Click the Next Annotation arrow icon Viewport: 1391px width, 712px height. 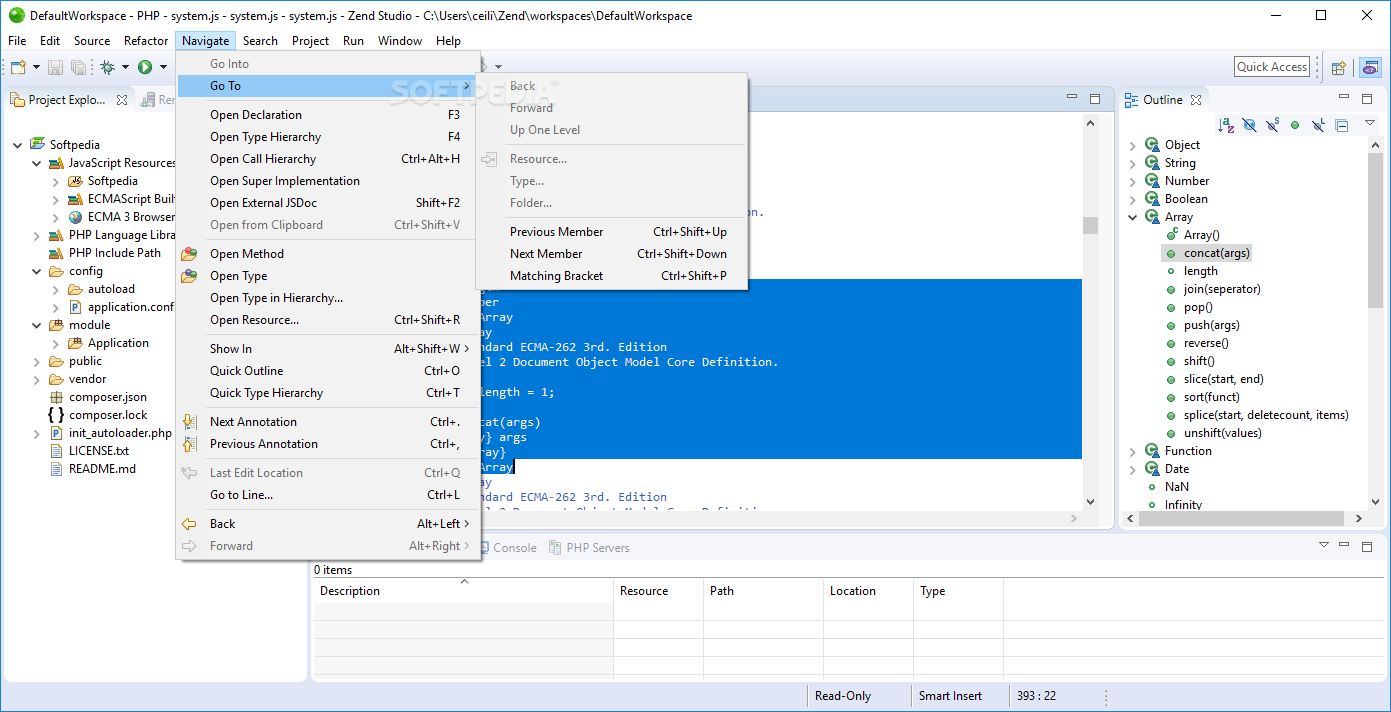pos(189,422)
